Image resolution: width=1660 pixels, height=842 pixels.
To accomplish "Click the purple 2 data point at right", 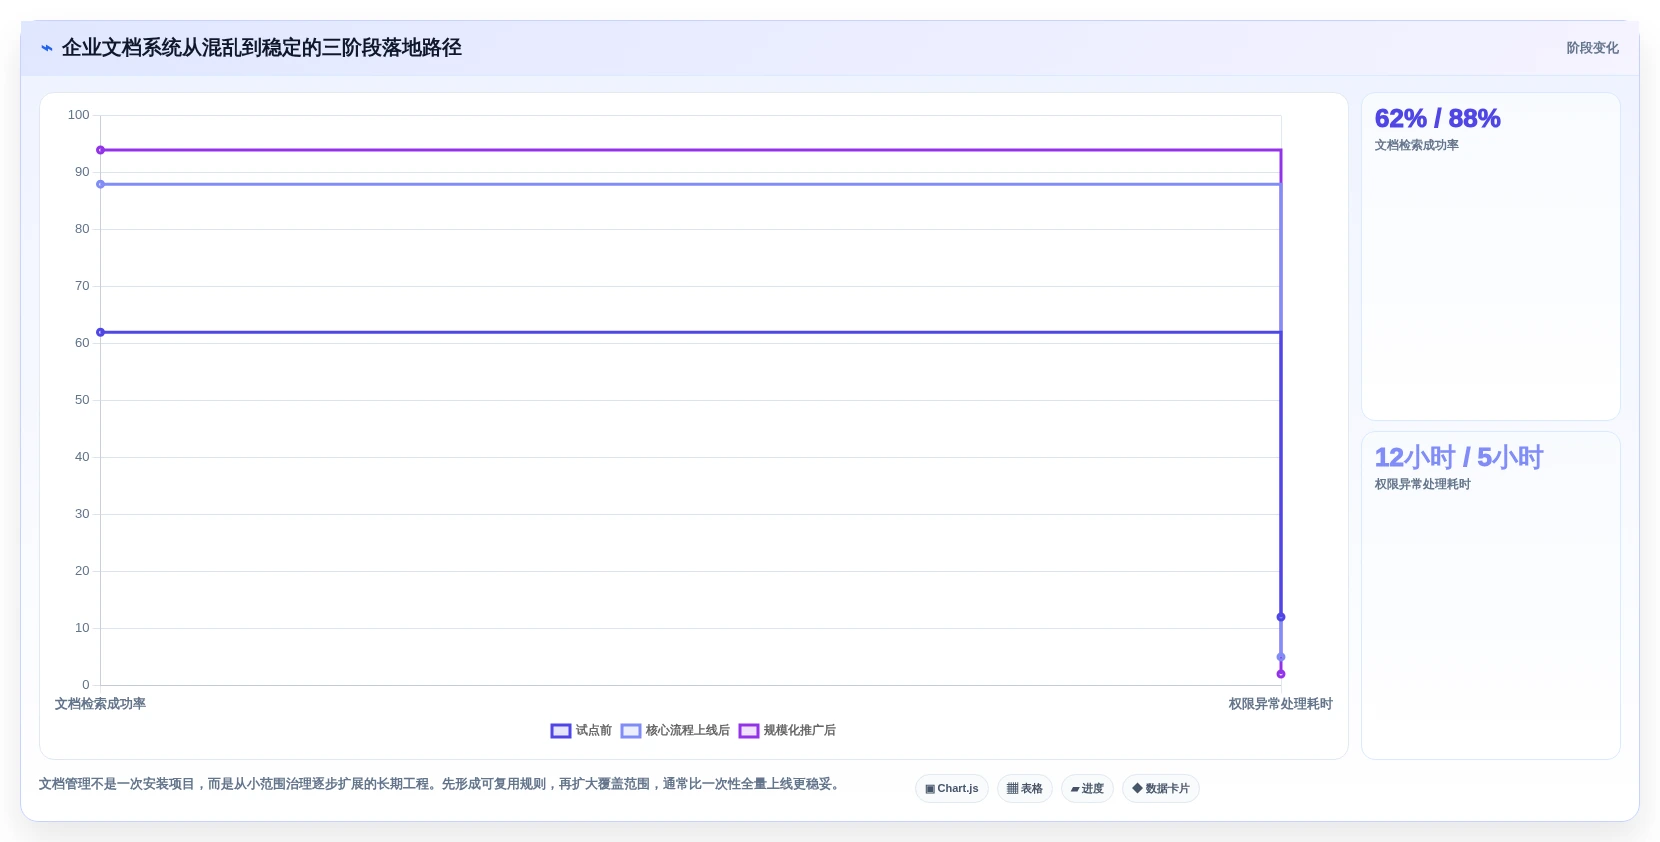I will [1281, 674].
